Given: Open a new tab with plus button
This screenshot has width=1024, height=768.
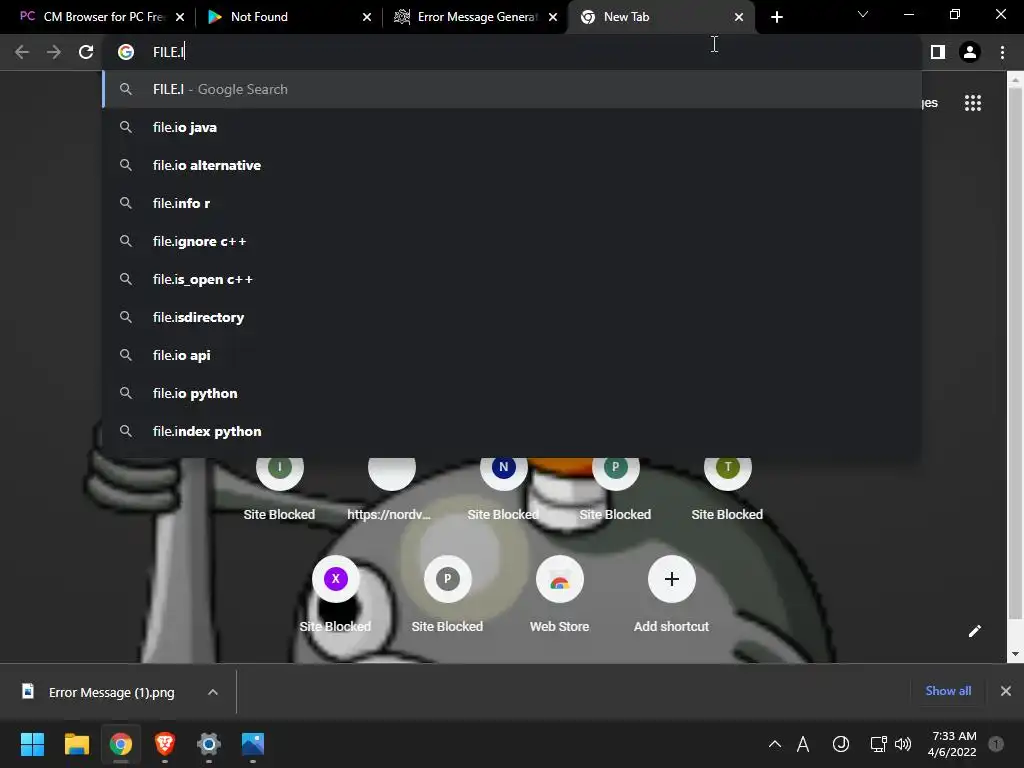Looking at the screenshot, I should click(x=776, y=17).
